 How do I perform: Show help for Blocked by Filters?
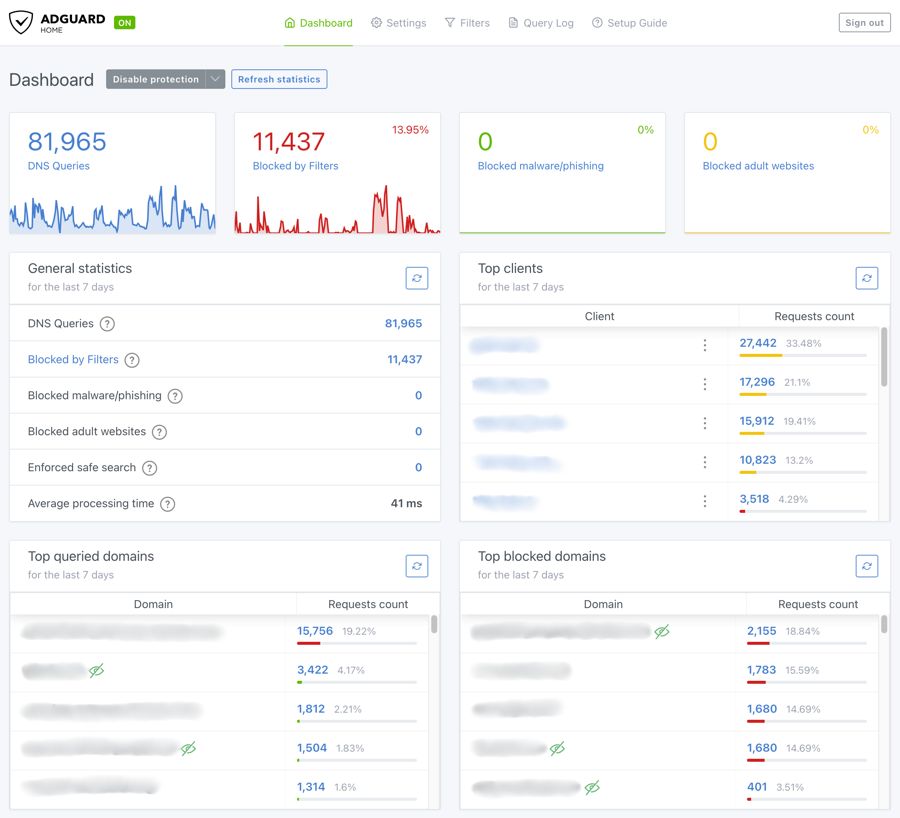pos(132,360)
